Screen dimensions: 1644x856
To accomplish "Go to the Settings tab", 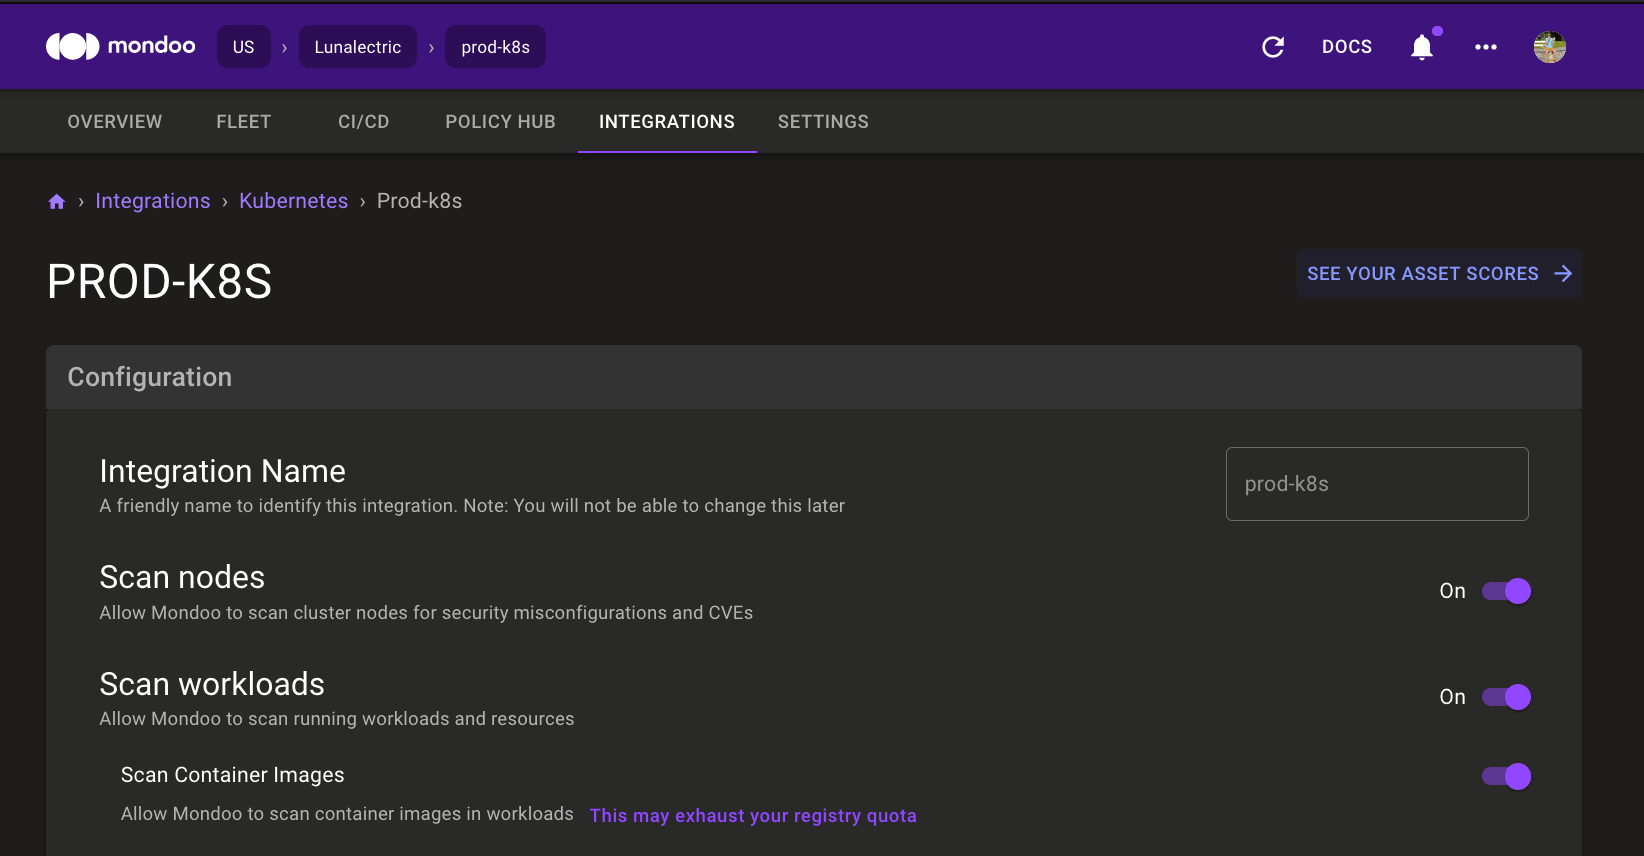I will click(823, 122).
